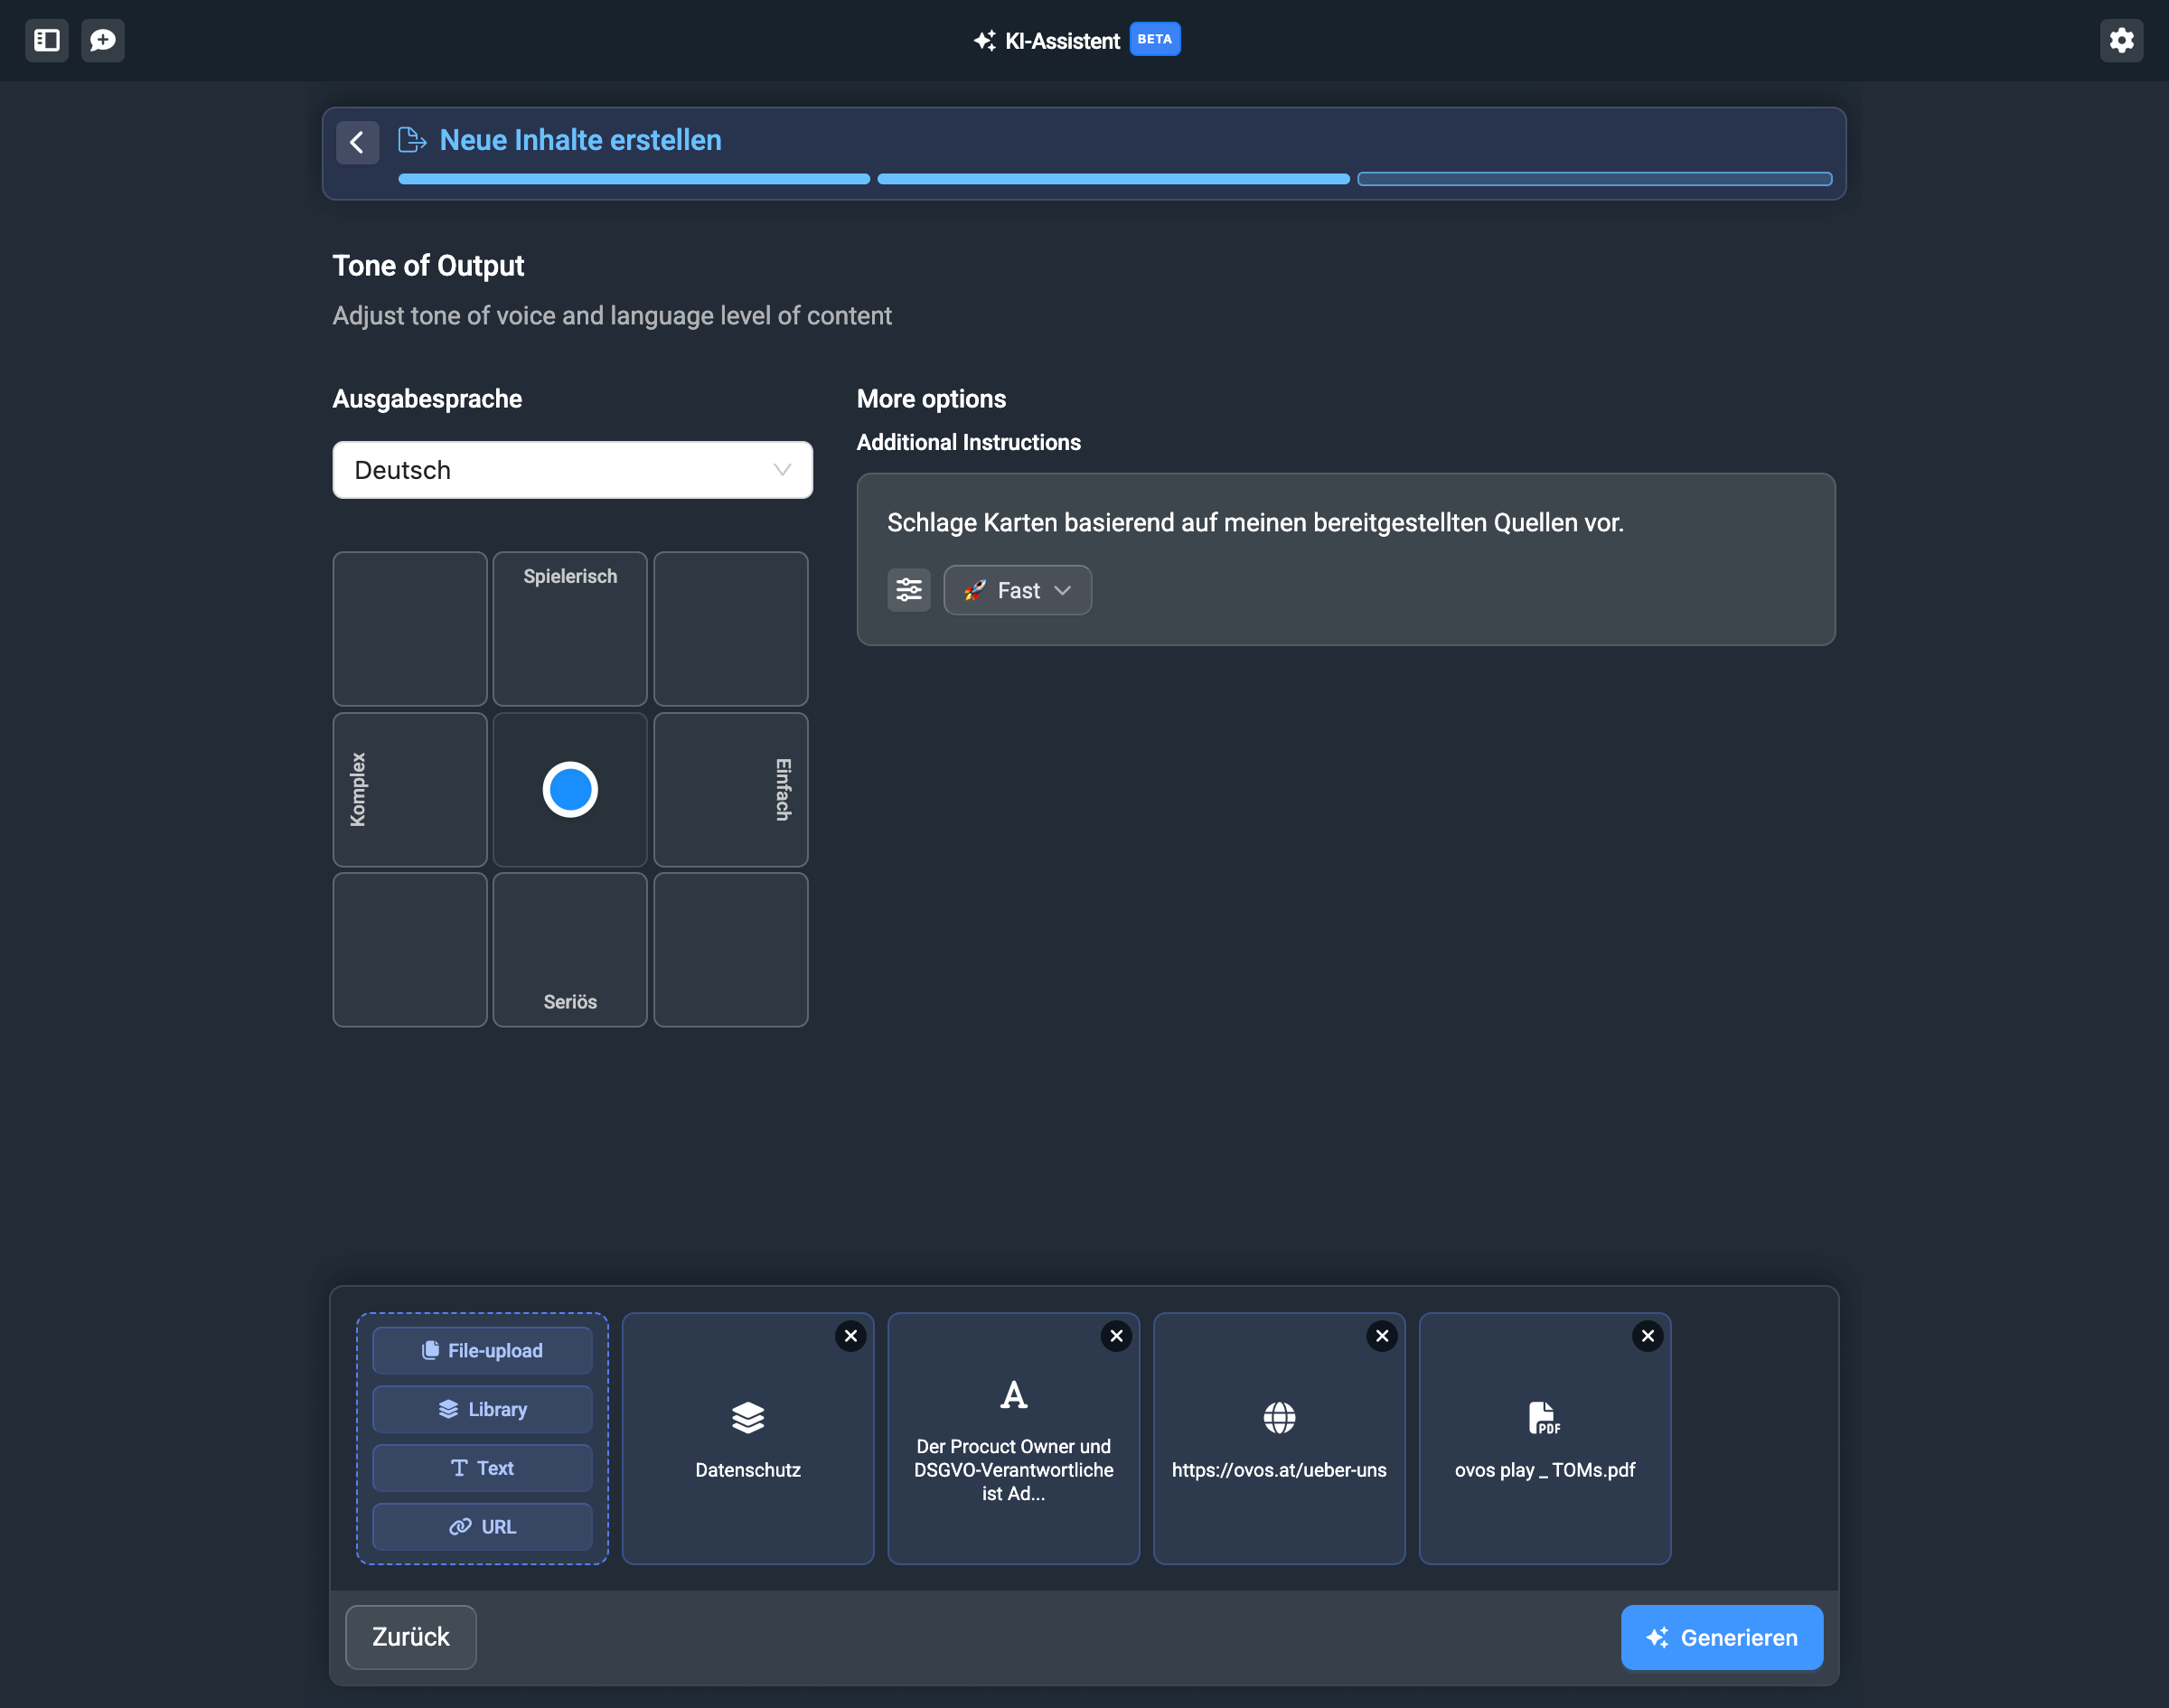This screenshot has height=1708, width=2169.
Task: Remove the https://ovos.at/ueber-uns source
Action: tap(1381, 1336)
